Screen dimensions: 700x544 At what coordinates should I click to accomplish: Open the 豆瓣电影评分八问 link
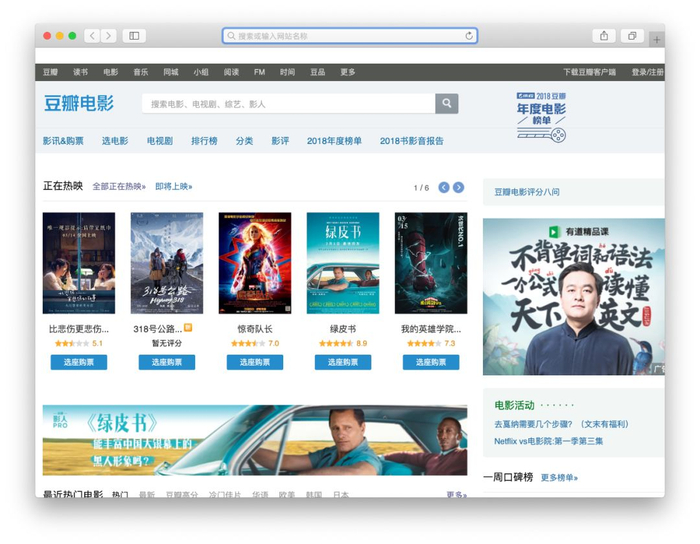tap(527, 192)
